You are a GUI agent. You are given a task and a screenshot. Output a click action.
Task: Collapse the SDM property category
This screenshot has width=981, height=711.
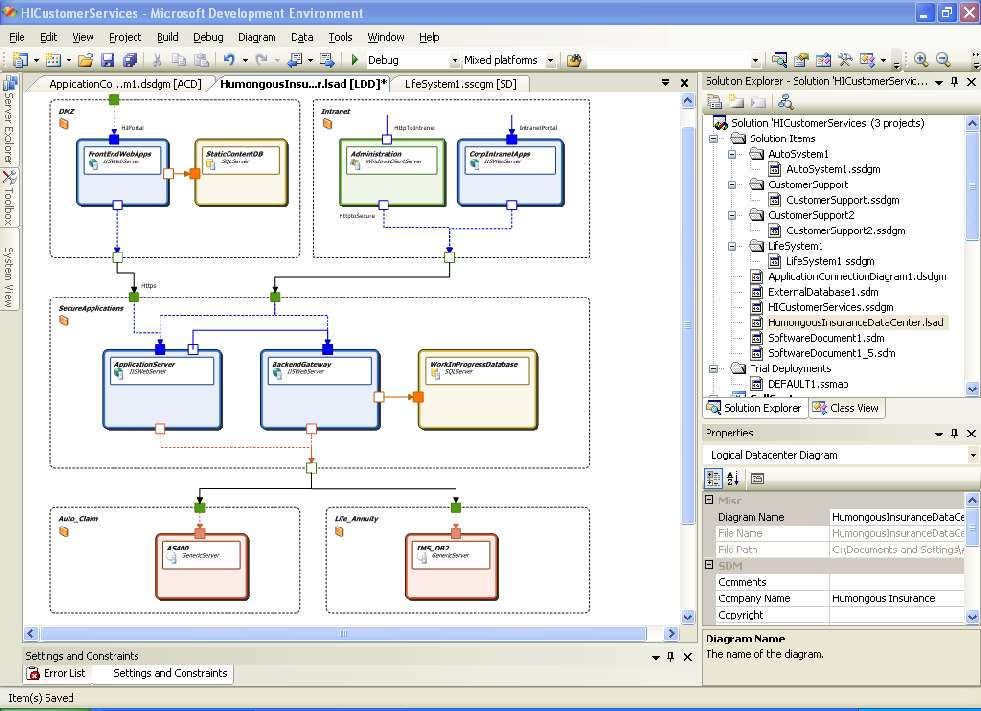[709, 565]
